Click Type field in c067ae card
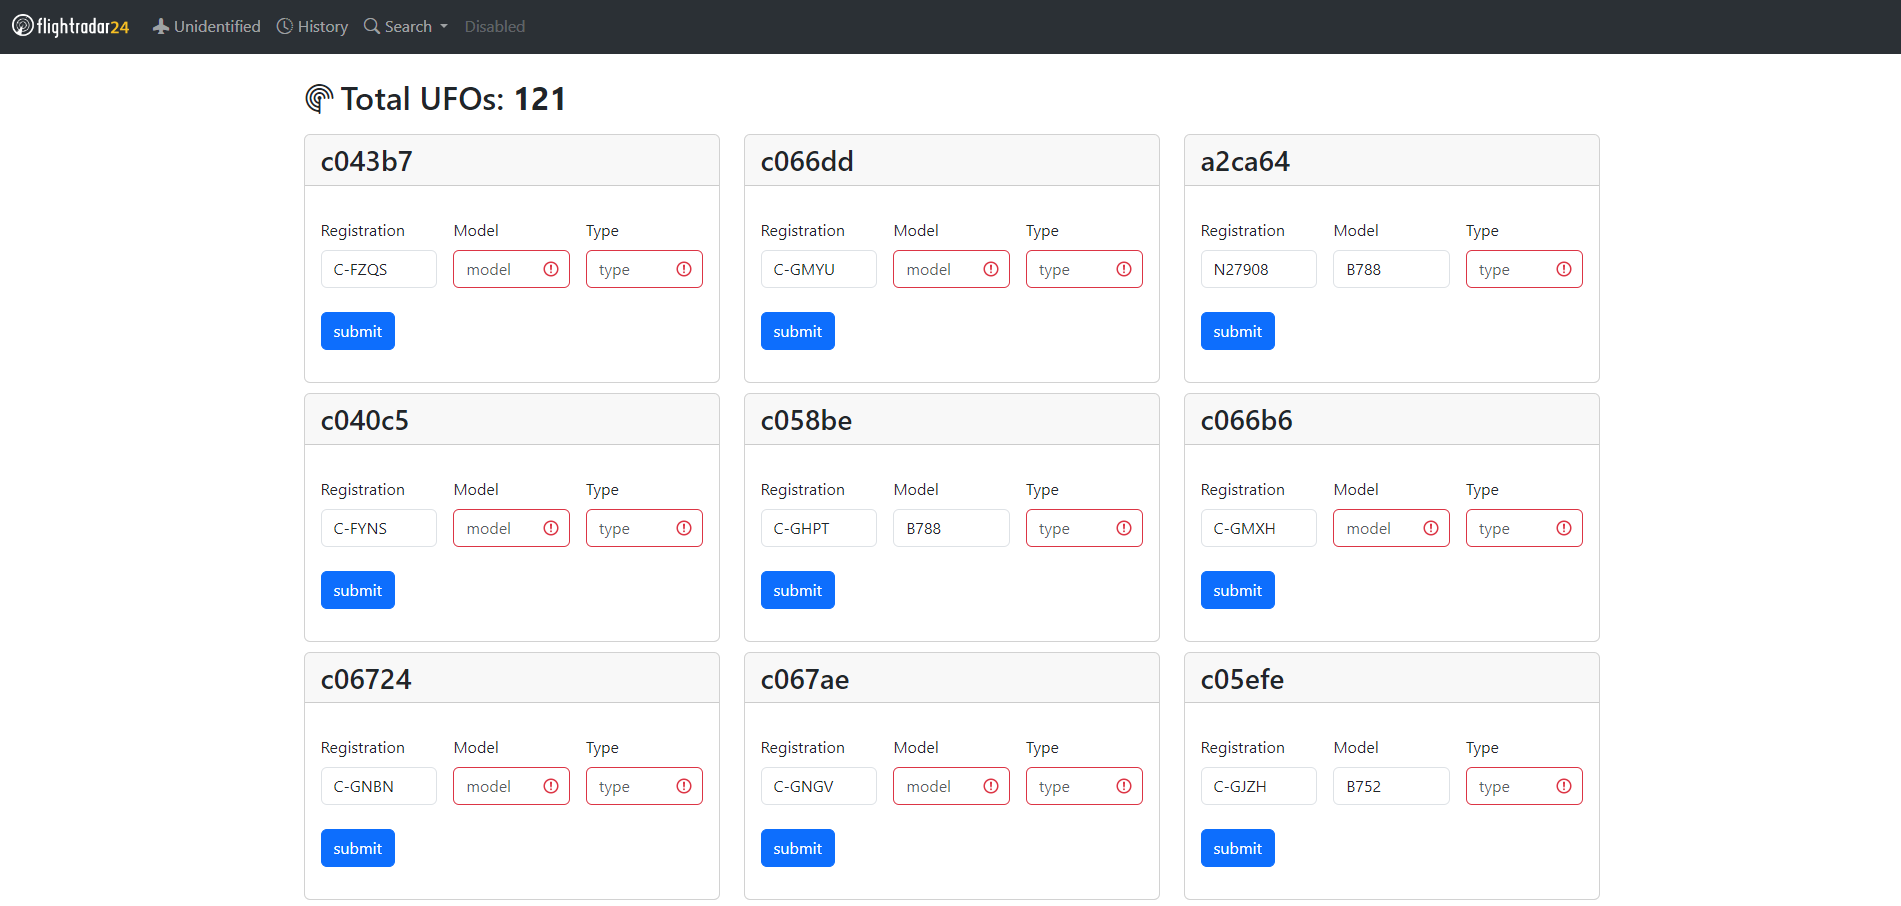 (x=1084, y=786)
